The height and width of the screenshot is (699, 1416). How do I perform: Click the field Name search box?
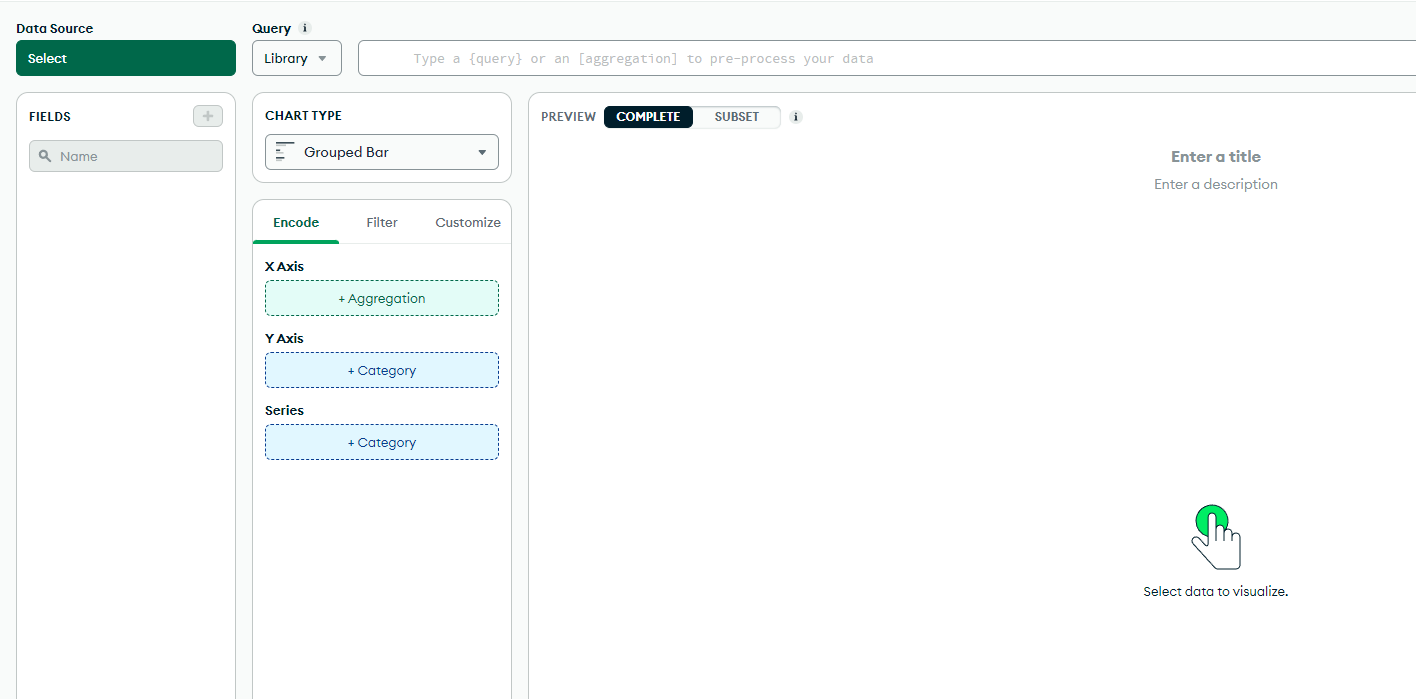(x=126, y=156)
